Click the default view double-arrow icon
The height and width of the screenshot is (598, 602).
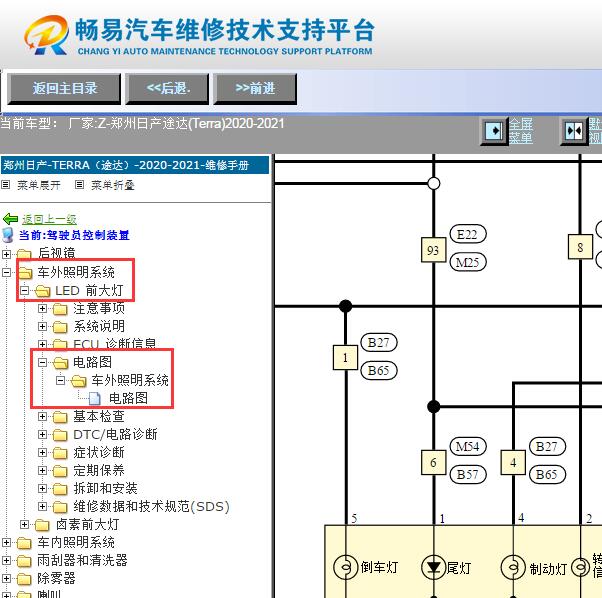pos(574,131)
